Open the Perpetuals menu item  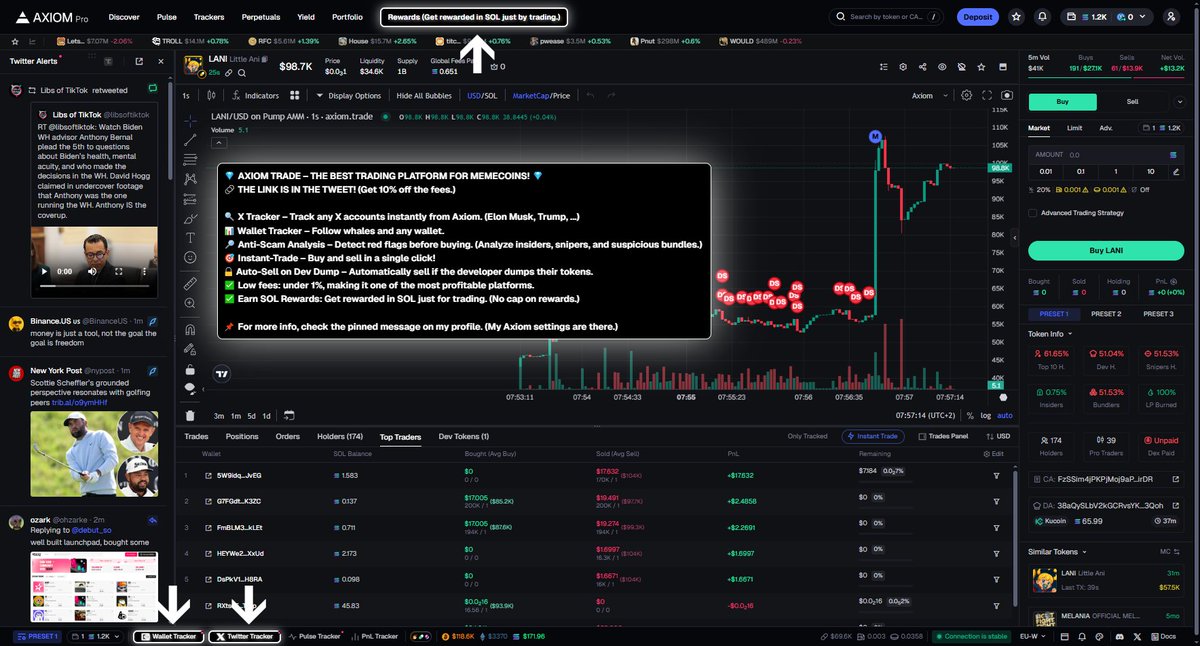click(x=262, y=17)
